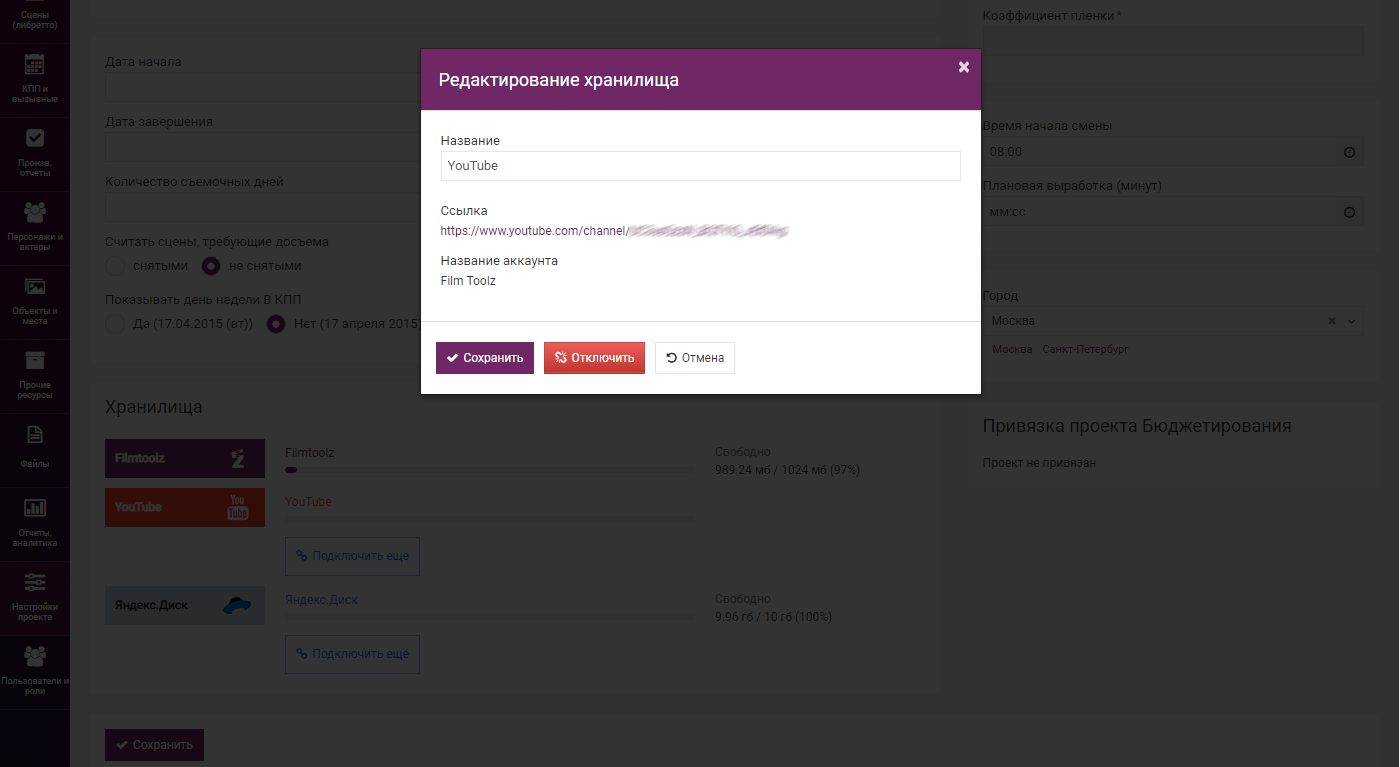Open the YouTube storage name link
Viewport: 1400px width, 767px height.
pyautogui.click(x=308, y=502)
